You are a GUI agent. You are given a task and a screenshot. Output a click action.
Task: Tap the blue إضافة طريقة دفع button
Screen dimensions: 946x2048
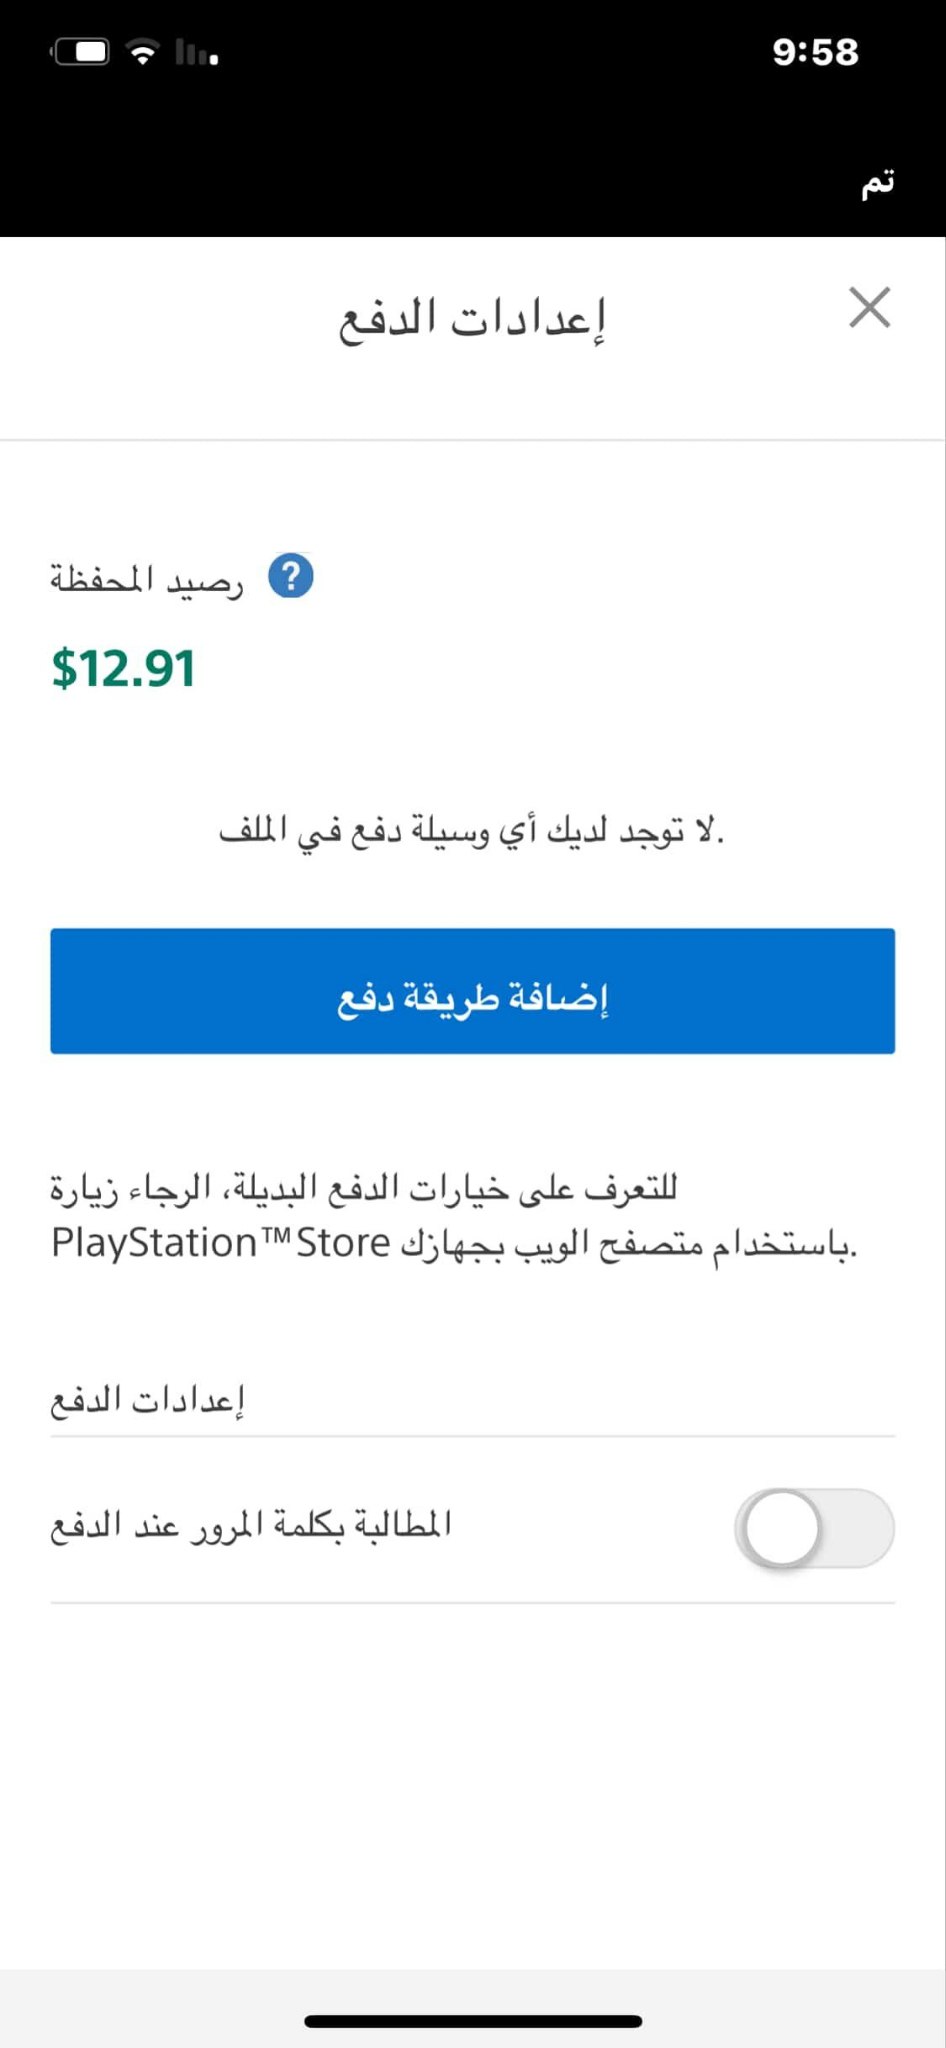click(x=473, y=991)
